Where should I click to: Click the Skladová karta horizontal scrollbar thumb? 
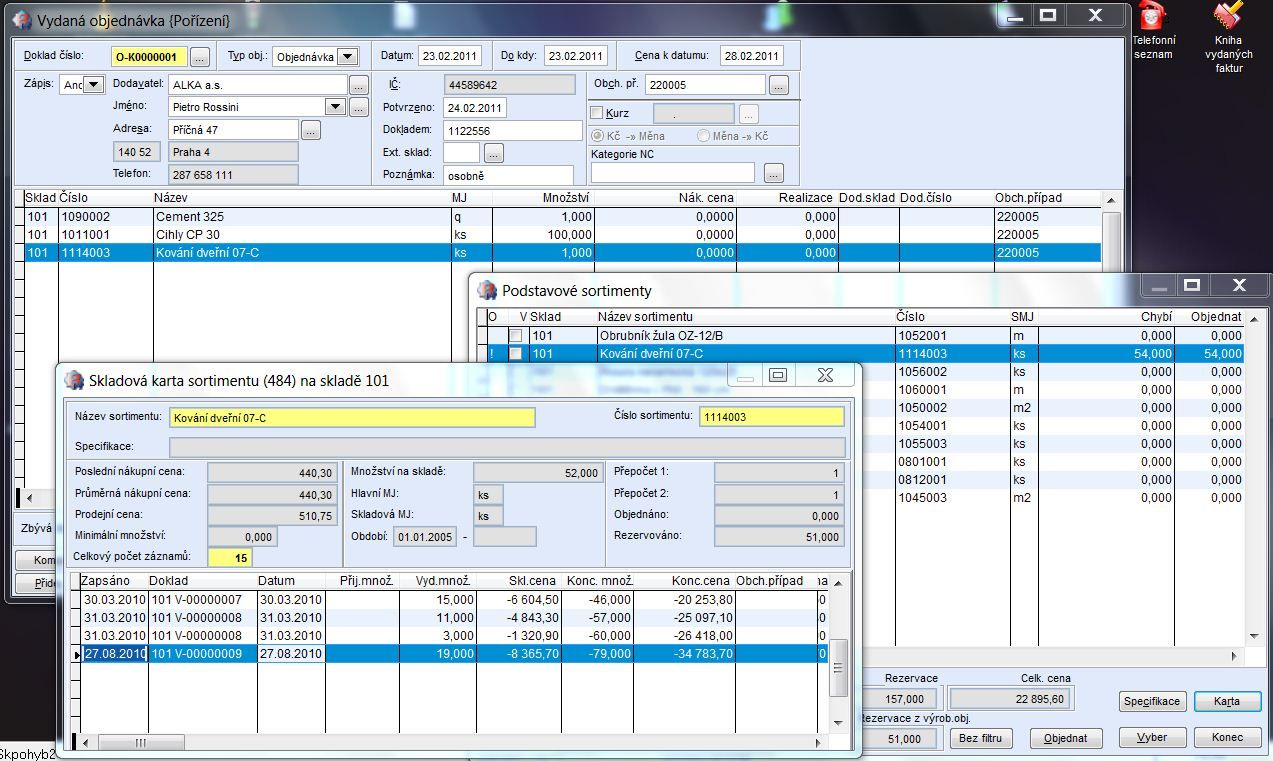point(139,743)
